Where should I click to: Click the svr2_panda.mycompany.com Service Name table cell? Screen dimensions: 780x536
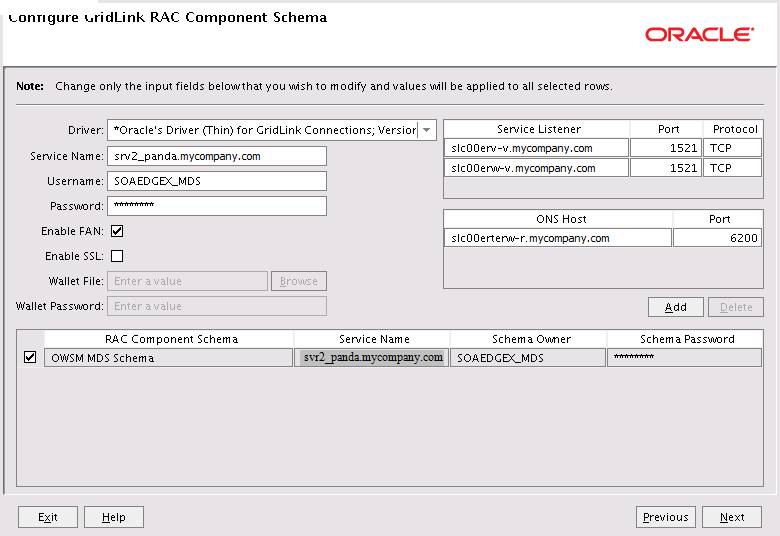(x=372, y=358)
